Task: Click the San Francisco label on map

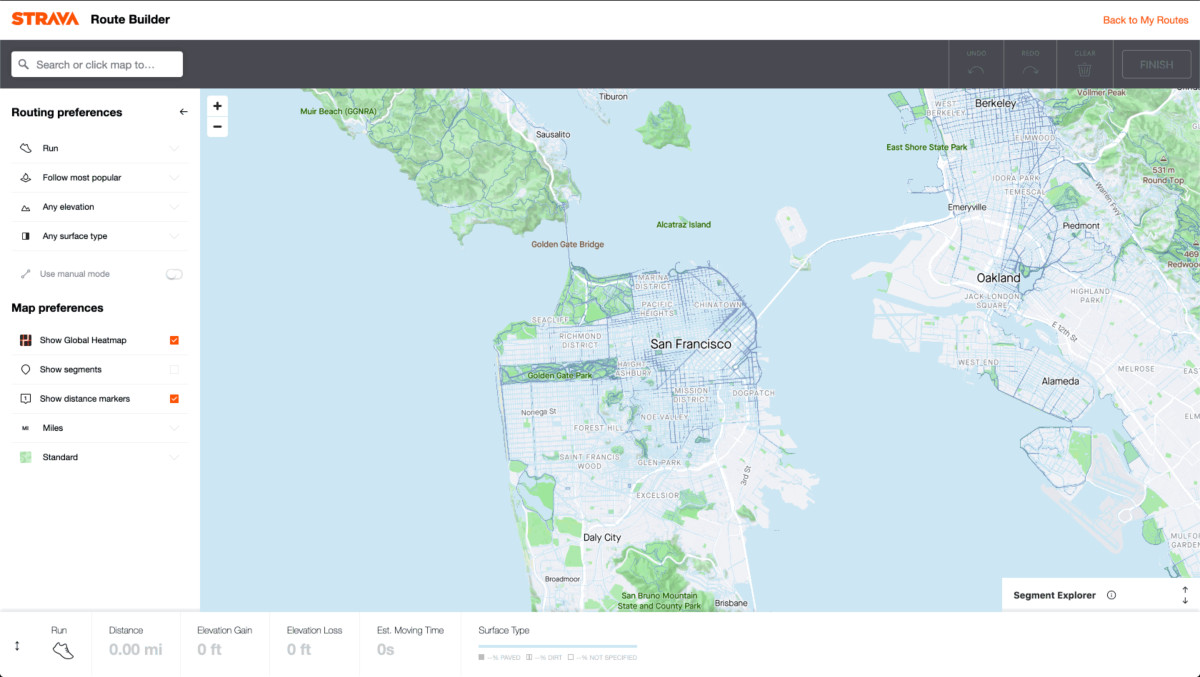Action: tap(690, 344)
